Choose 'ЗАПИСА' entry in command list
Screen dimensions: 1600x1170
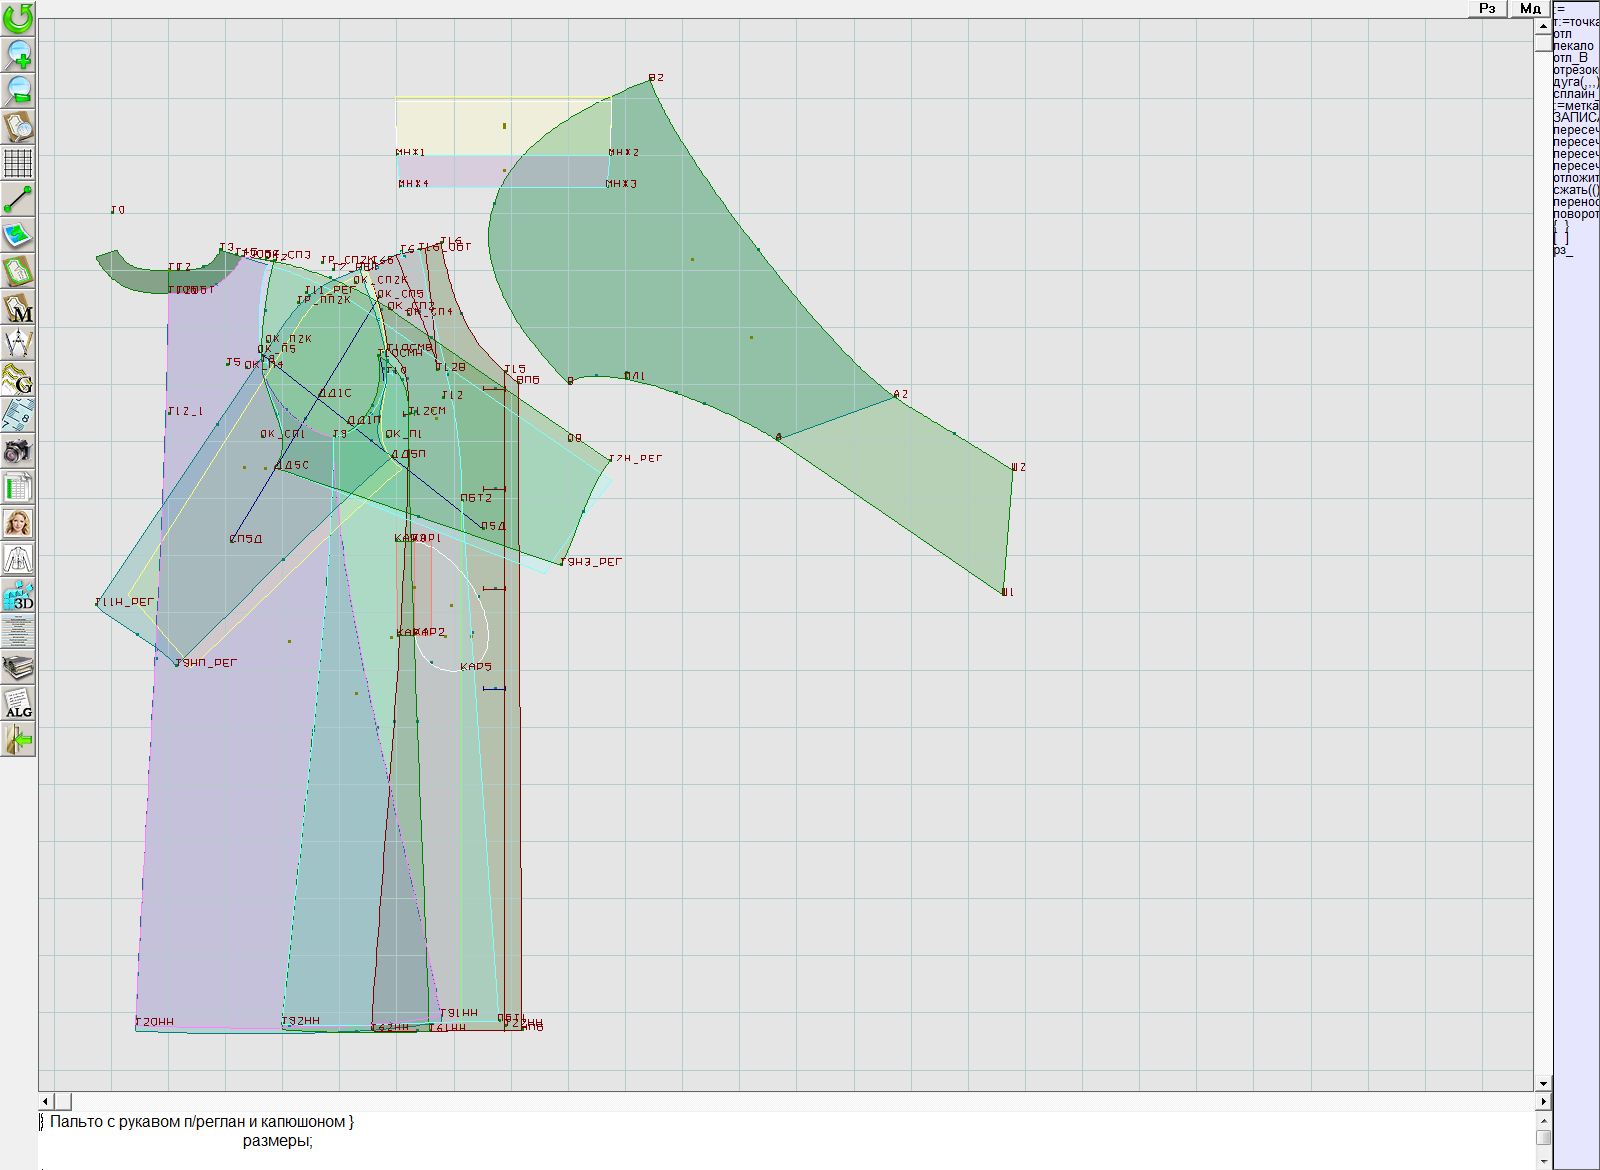pos(1575,118)
